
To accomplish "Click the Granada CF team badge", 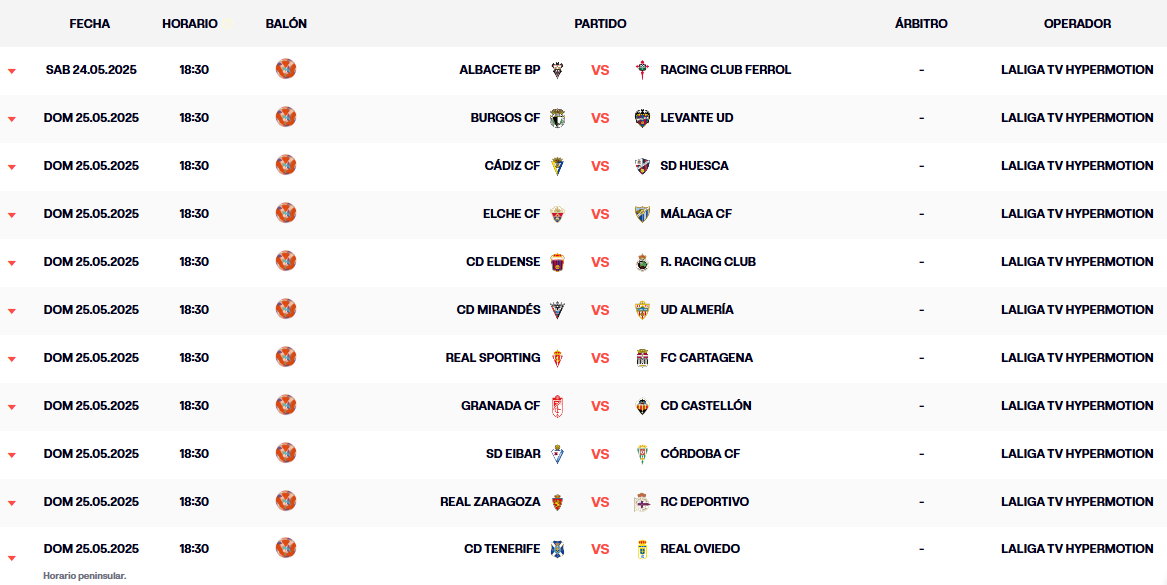I will pyautogui.click(x=557, y=406).
